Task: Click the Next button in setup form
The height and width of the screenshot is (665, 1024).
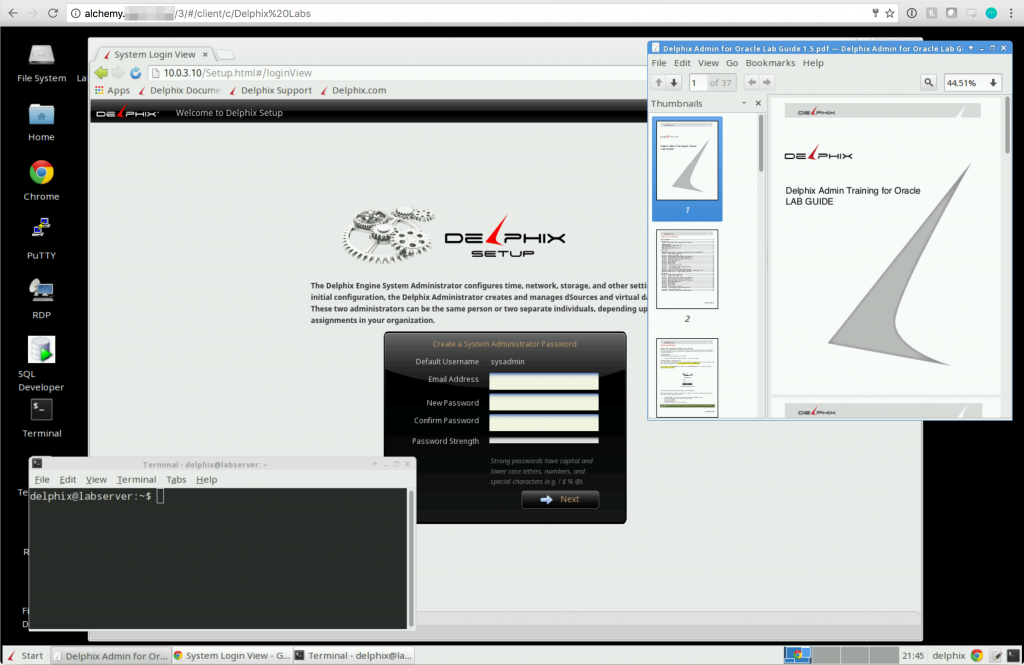Action: [560, 499]
